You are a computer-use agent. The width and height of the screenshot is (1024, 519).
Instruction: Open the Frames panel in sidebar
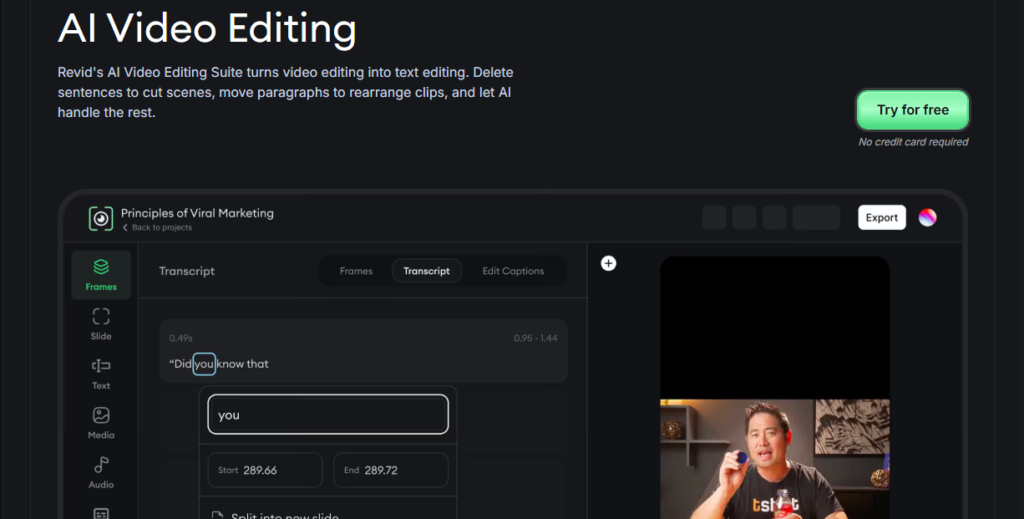101,274
